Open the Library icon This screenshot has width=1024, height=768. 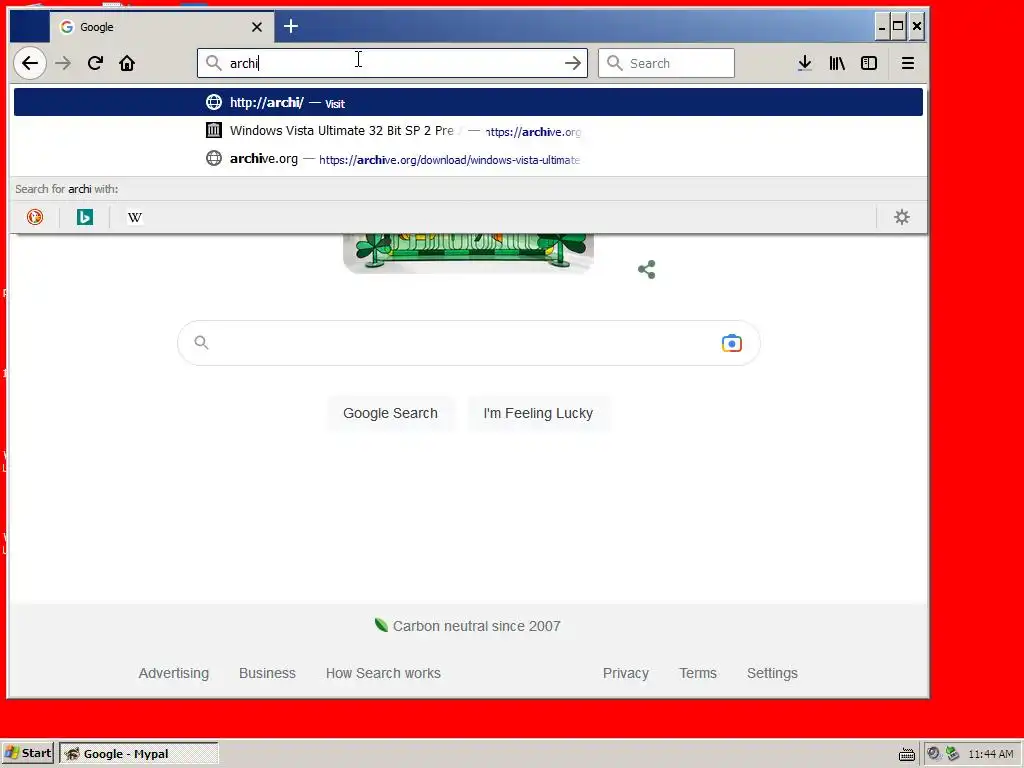coord(837,63)
